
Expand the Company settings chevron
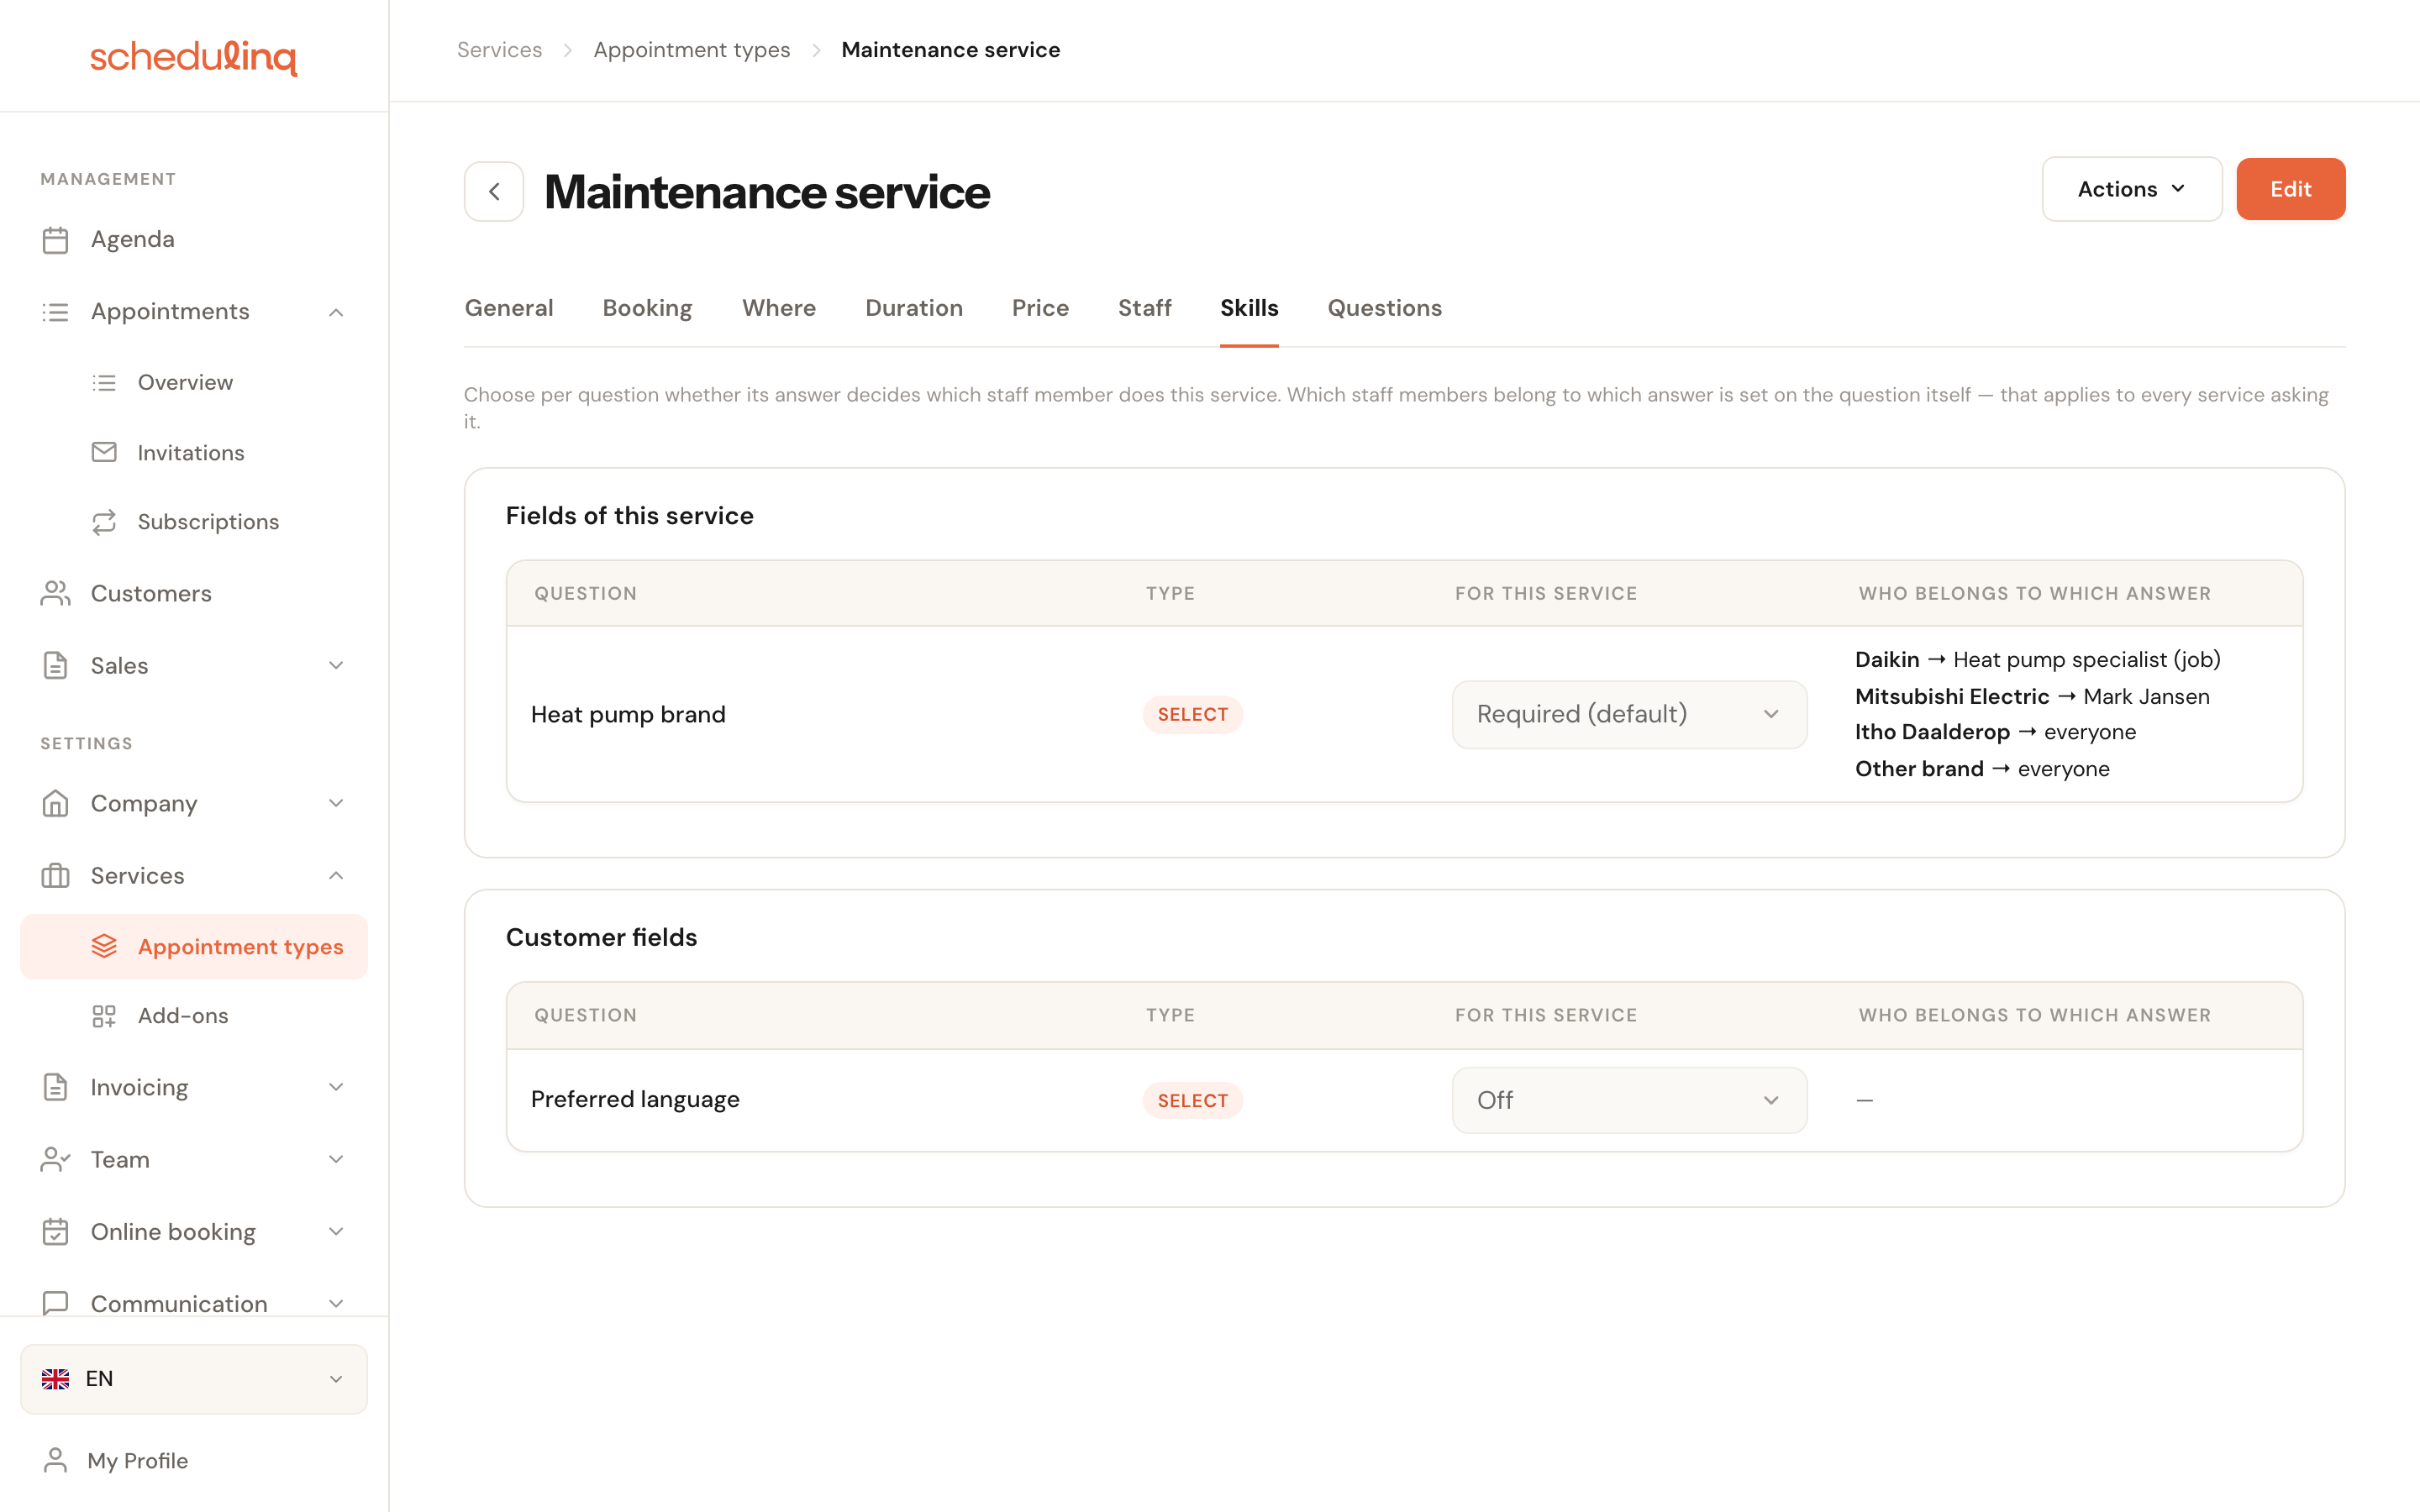[336, 803]
